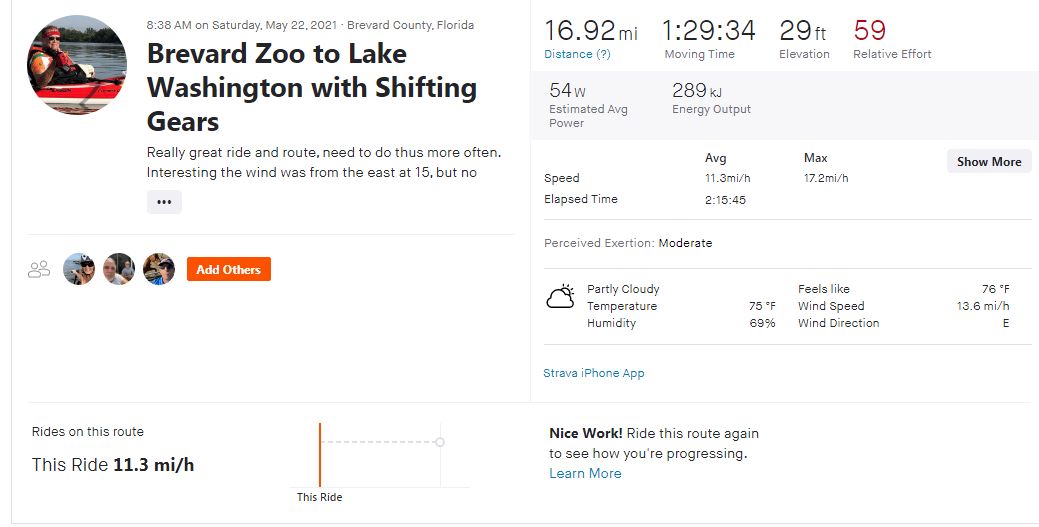Expand description with the ellipsis button
The image size is (1039, 527).
(x=164, y=202)
